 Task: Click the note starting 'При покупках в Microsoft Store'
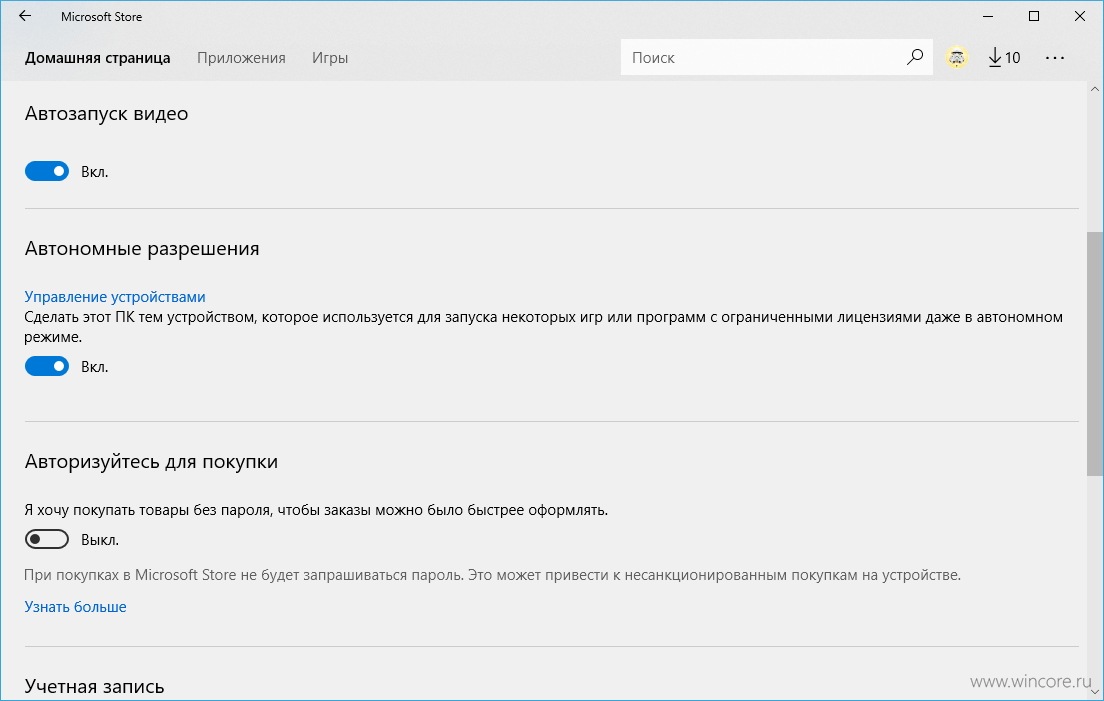click(x=493, y=575)
